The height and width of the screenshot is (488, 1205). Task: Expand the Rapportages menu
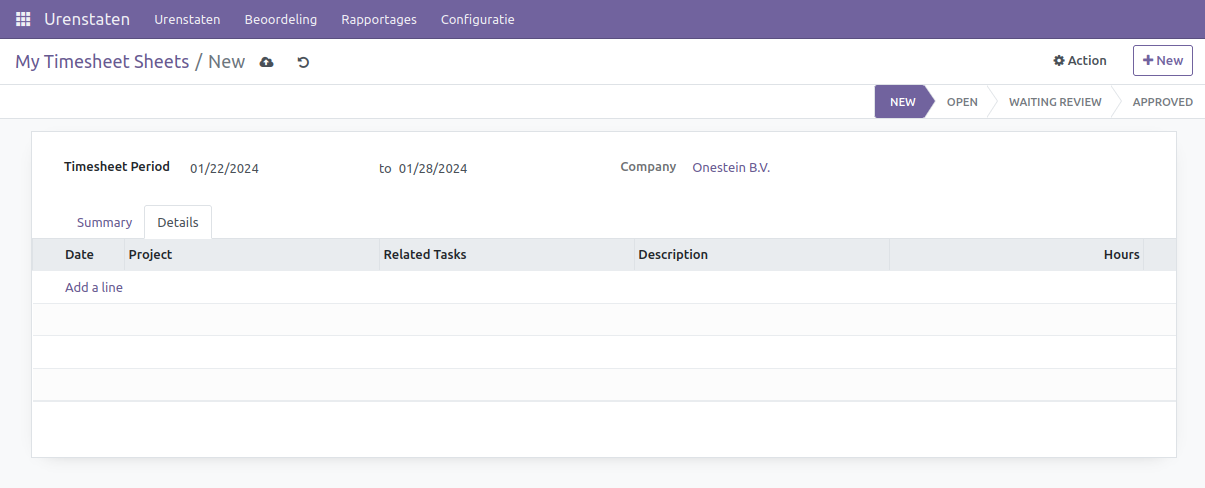(378, 19)
